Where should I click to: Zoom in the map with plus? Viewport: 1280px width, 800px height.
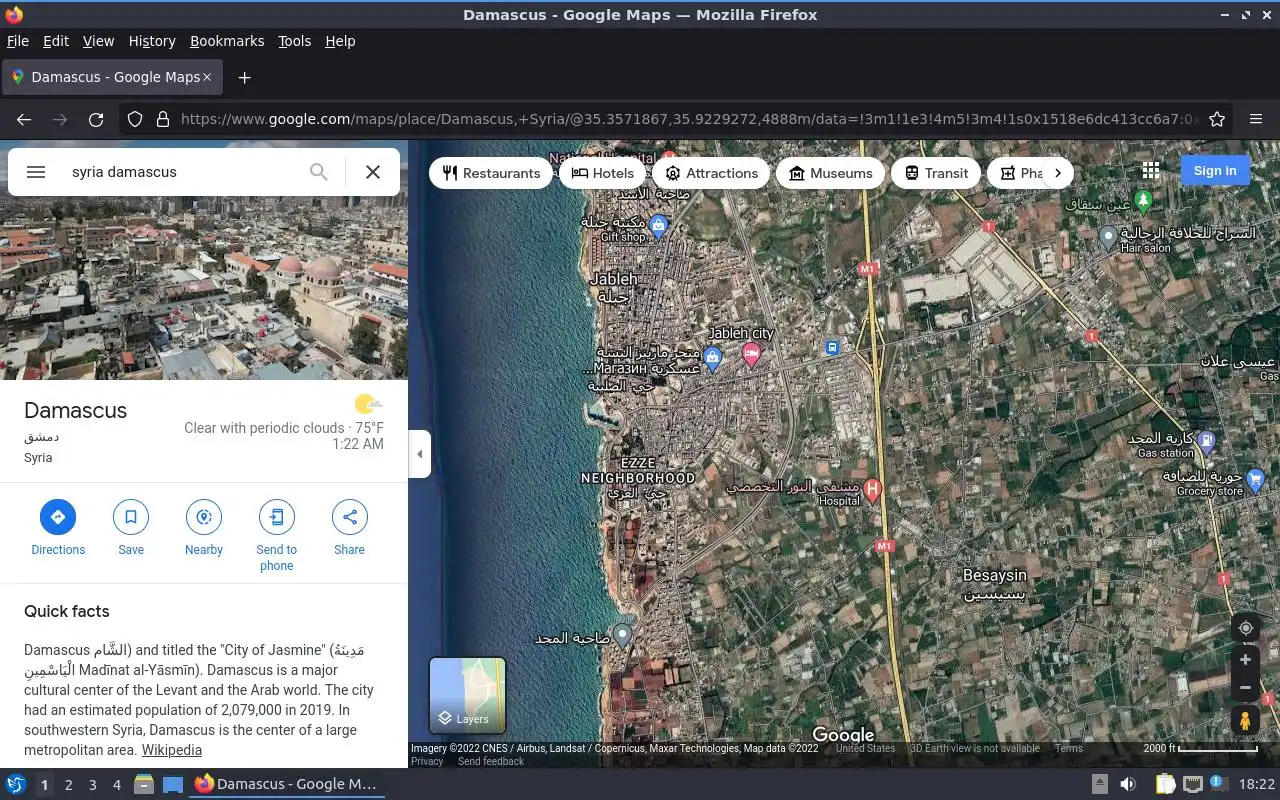tap(1245, 660)
